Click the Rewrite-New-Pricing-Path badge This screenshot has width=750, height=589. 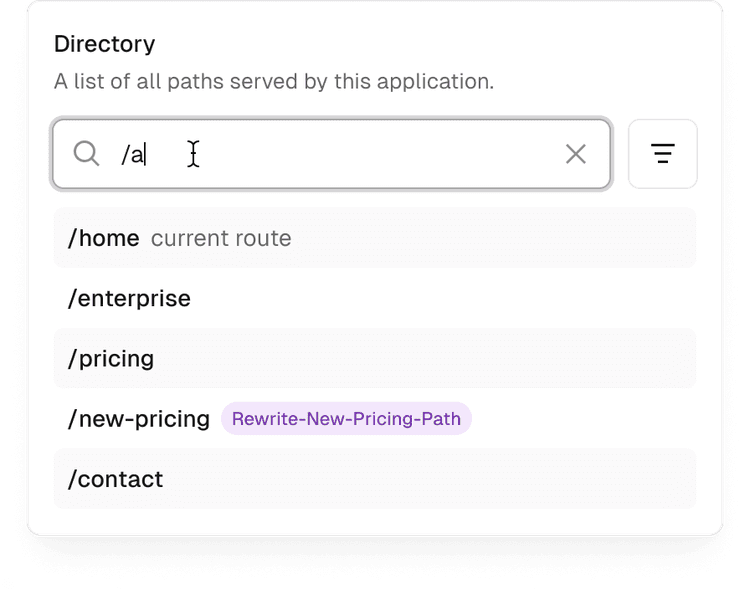pos(346,418)
